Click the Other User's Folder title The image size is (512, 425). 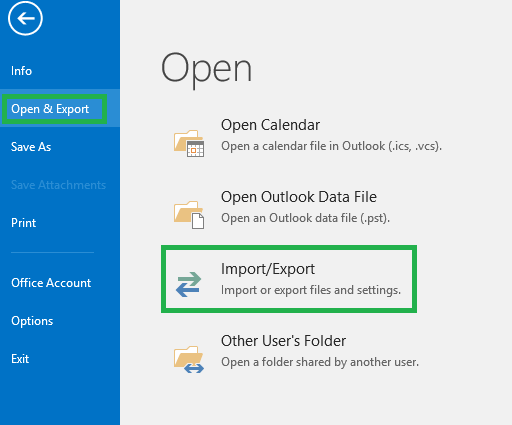click(x=283, y=341)
